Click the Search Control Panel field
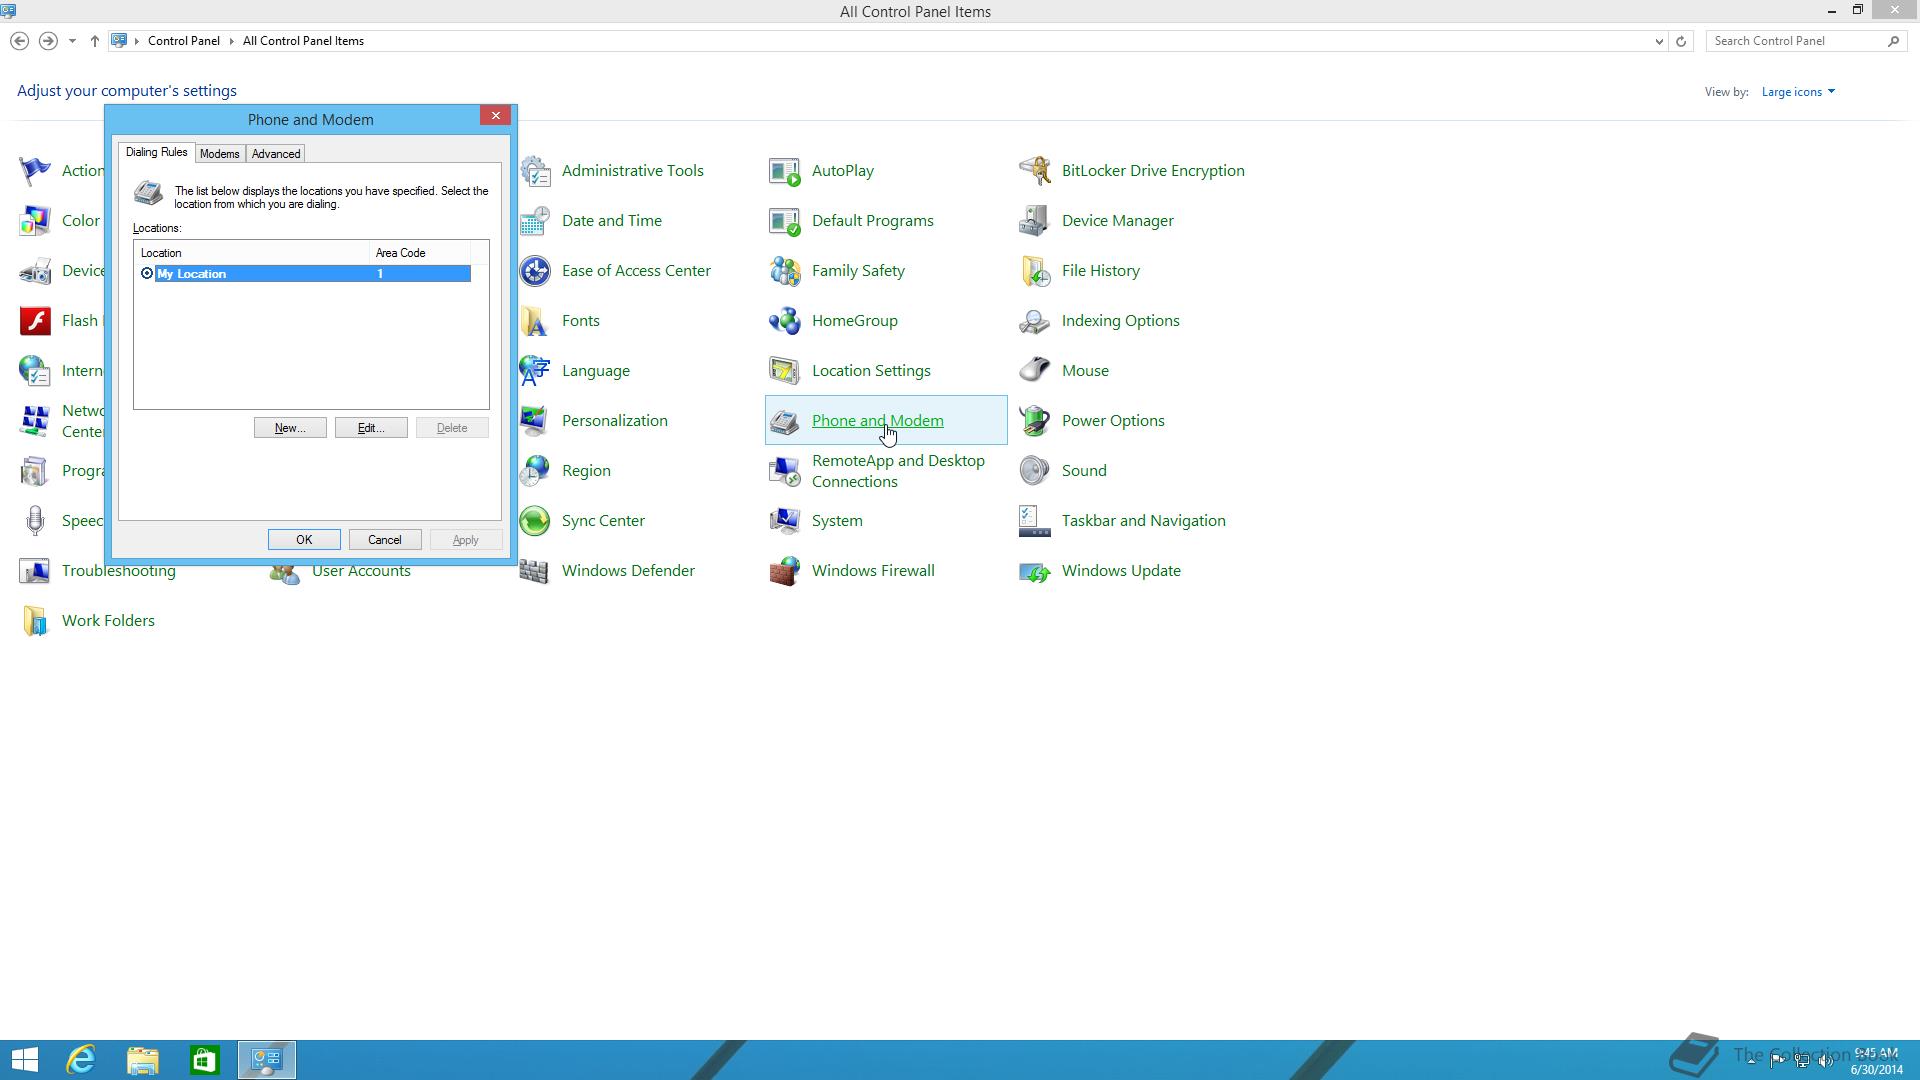This screenshot has height=1080, width=1920. point(1795,41)
